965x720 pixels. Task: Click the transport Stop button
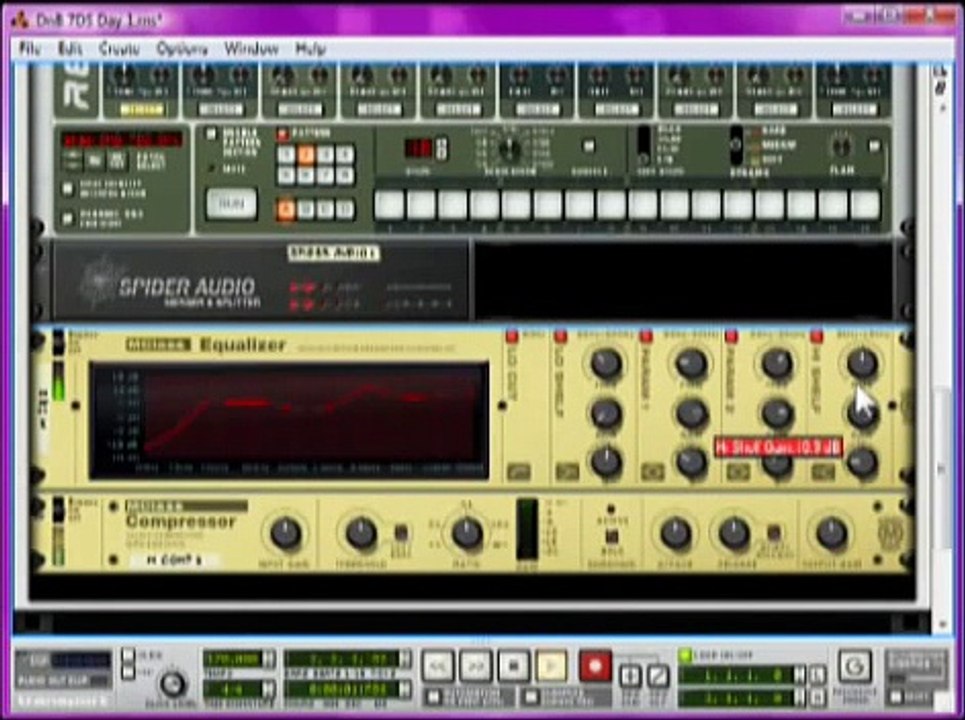[x=514, y=666]
